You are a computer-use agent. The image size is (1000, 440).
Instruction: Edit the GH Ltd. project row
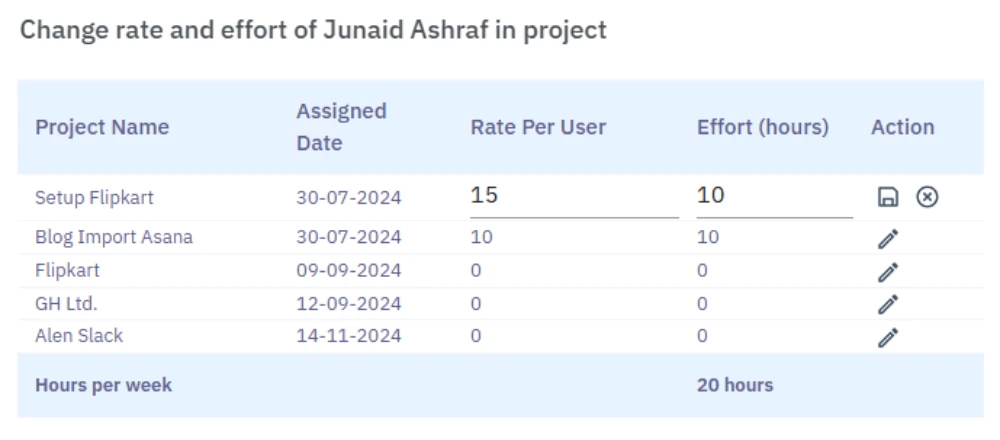tap(888, 304)
